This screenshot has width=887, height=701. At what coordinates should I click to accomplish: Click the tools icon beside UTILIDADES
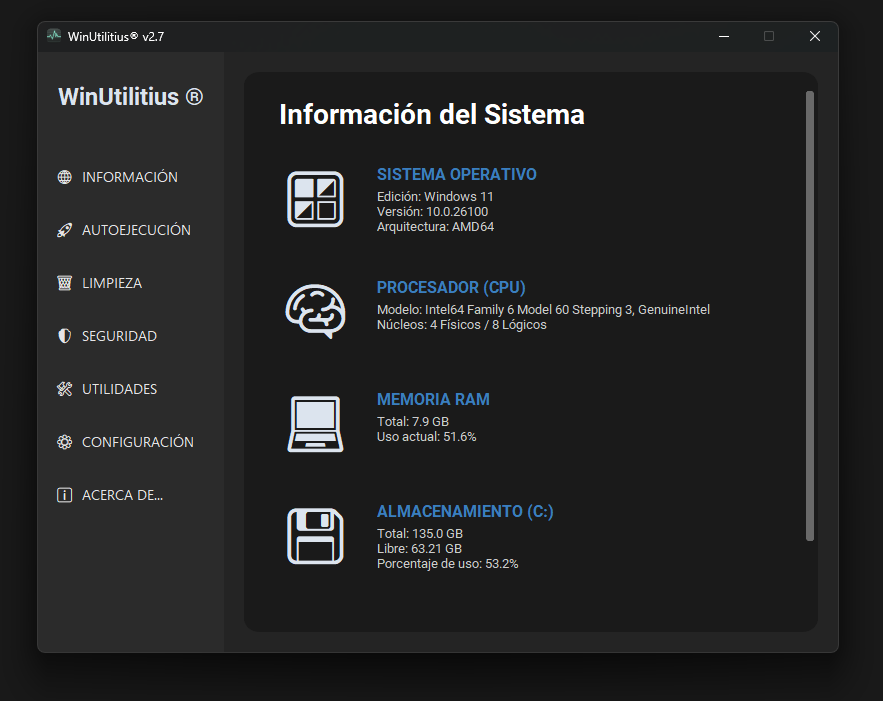click(x=65, y=389)
